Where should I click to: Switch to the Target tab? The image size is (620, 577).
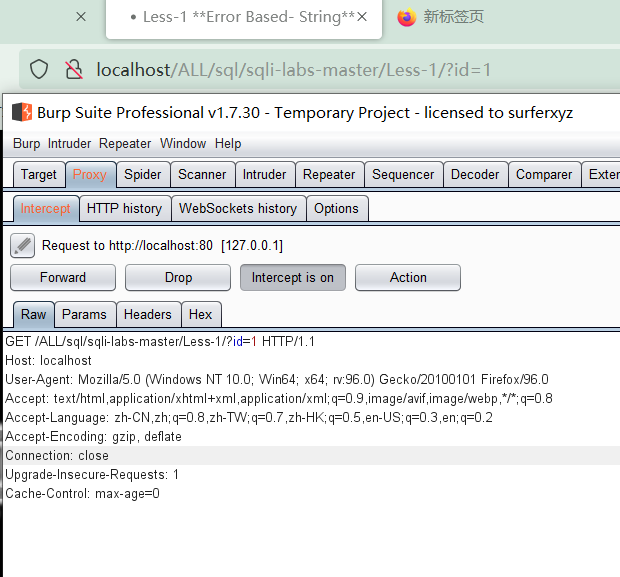(39, 174)
